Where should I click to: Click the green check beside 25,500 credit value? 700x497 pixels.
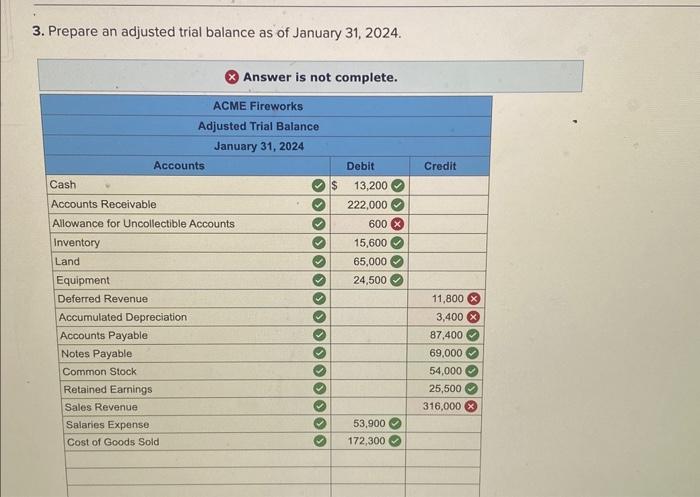coord(471,388)
